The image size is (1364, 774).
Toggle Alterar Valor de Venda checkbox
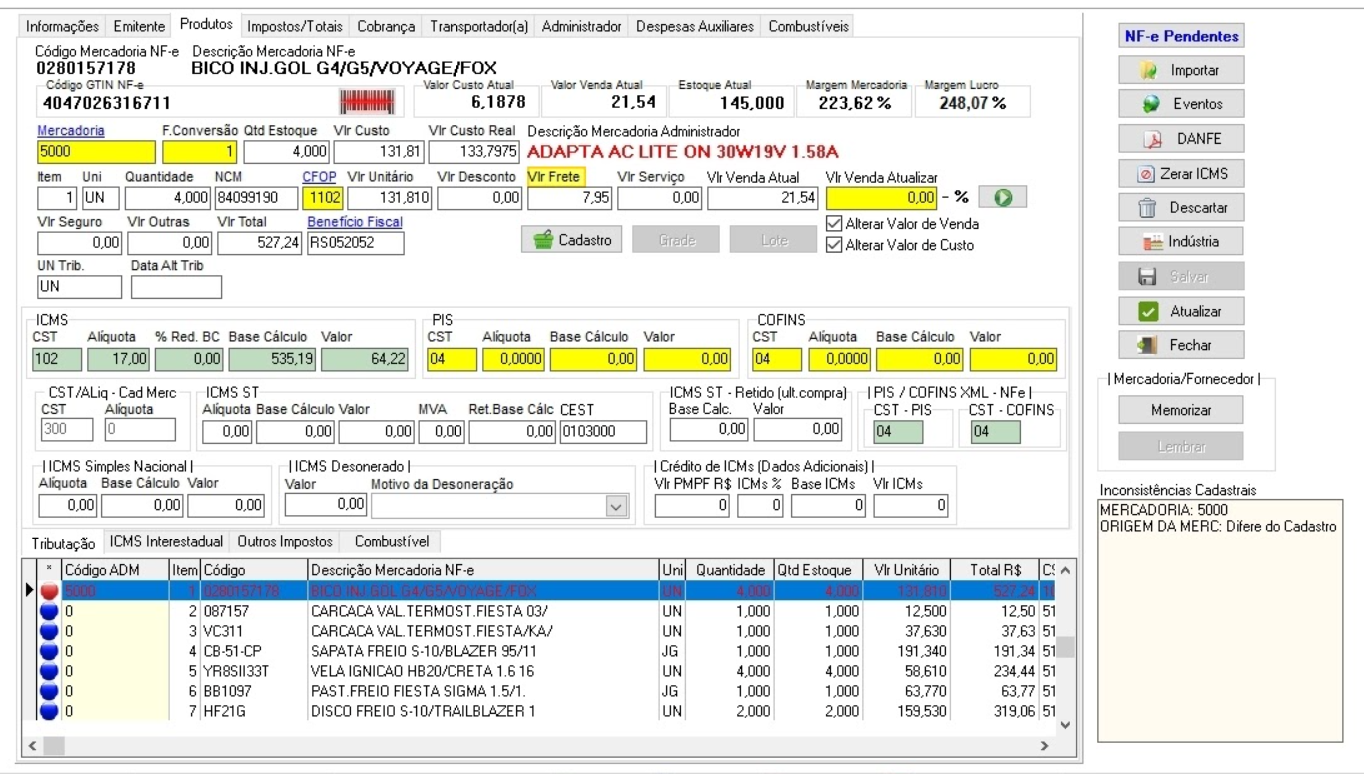(x=835, y=224)
